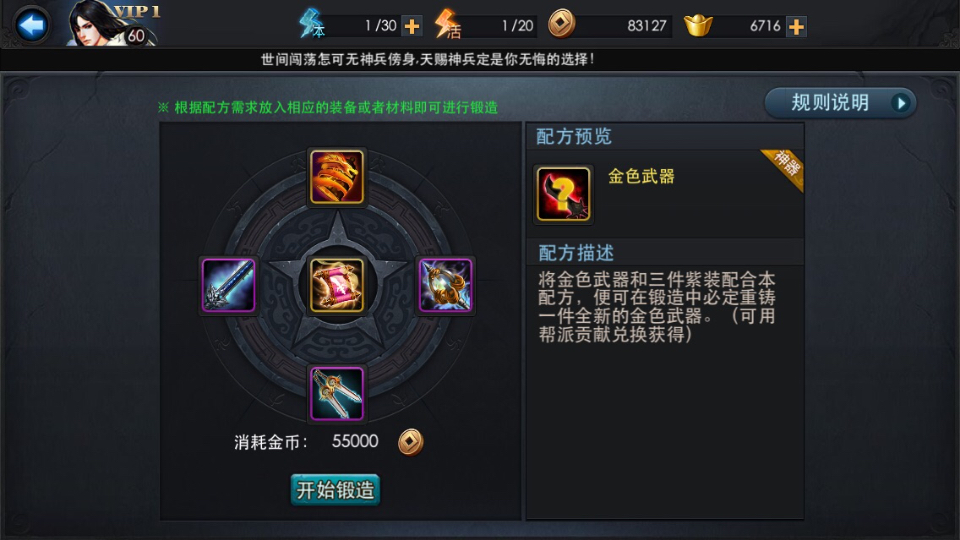Select the center recipe scroll slot
The image size is (960, 540).
[x=337, y=285]
